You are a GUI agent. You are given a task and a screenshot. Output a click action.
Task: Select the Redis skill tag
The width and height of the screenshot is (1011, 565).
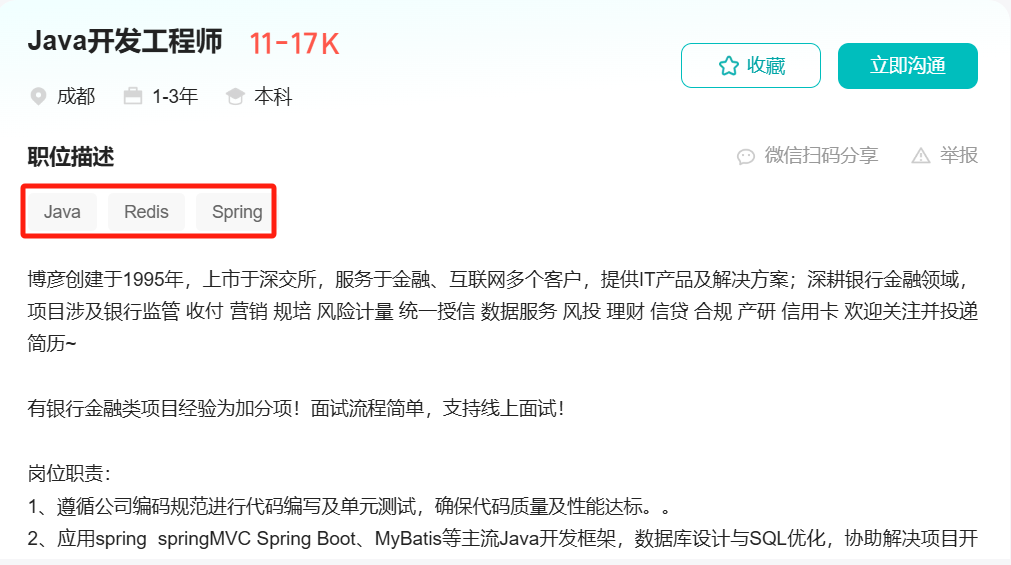[x=146, y=212]
